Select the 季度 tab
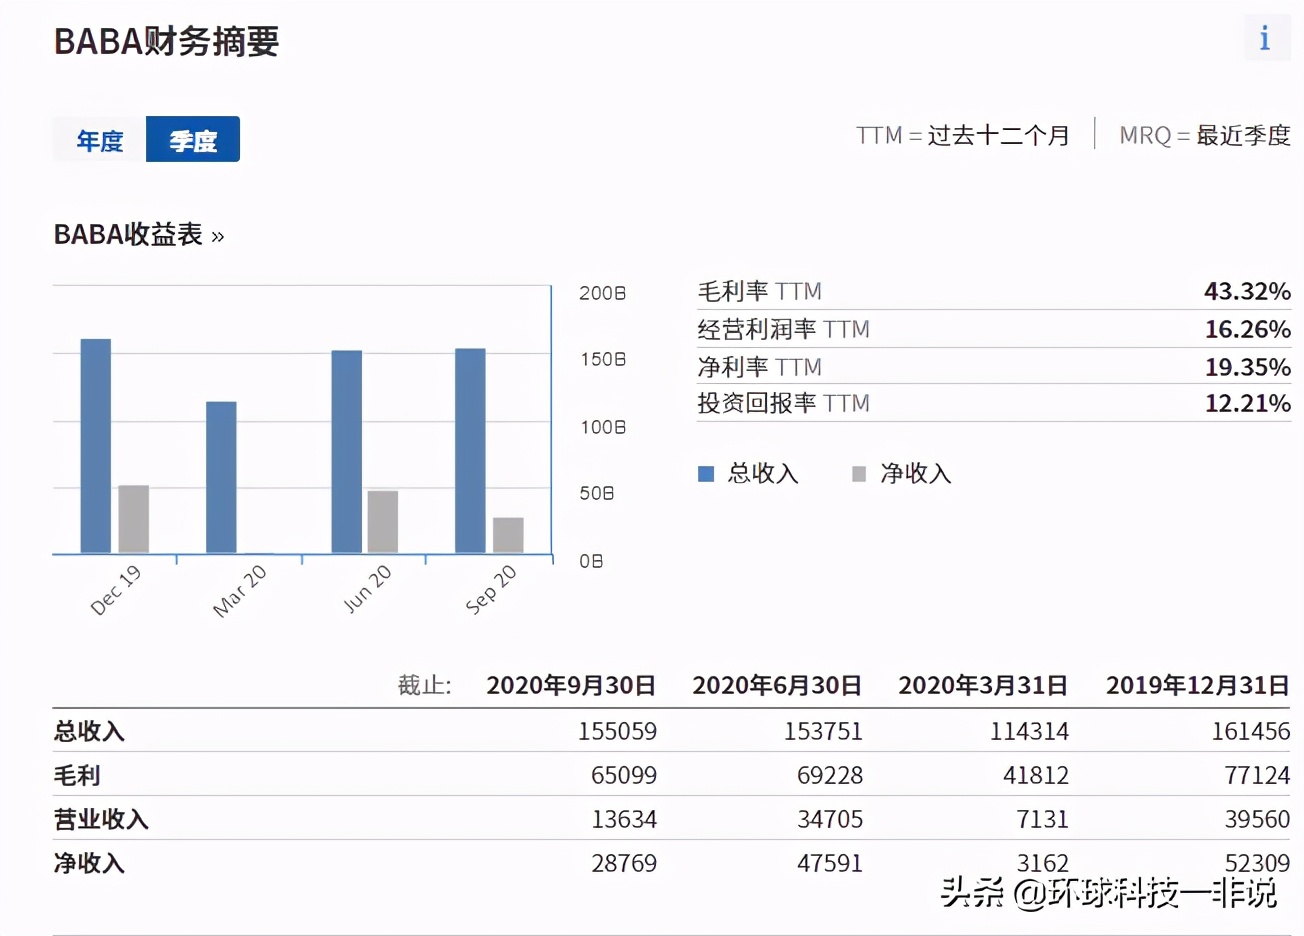 click(x=193, y=140)
